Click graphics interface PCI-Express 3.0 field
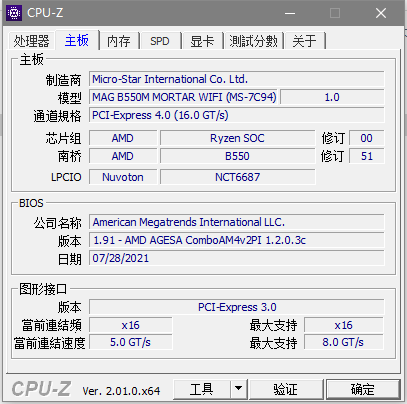 (237, 307)
